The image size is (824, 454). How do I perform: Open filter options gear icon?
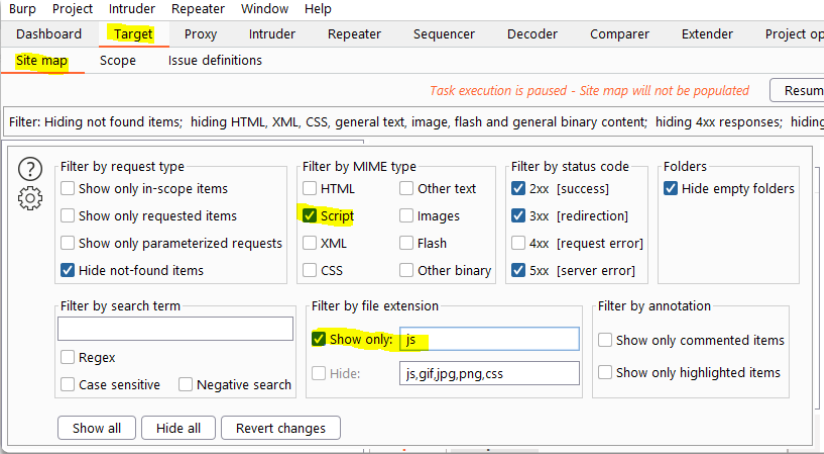[x=30, y=198]
